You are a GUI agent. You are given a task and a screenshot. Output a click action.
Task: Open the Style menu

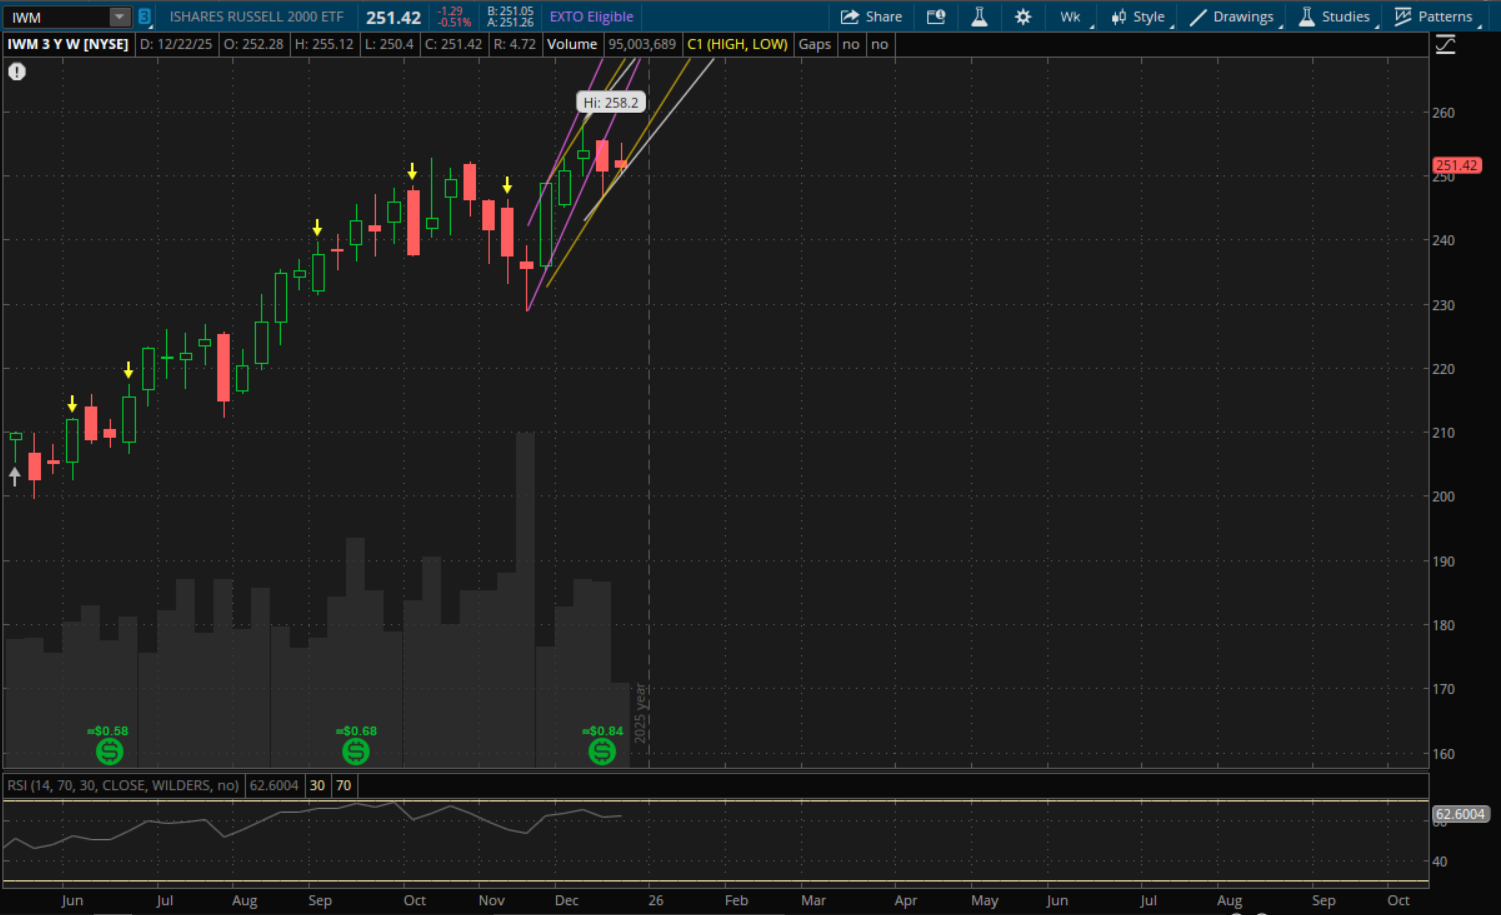(1138, 17)
